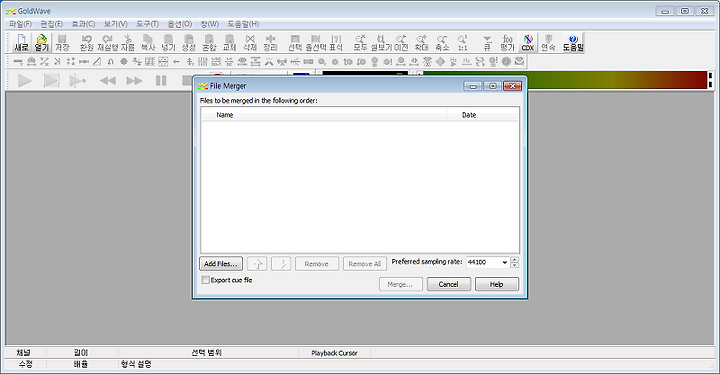
Task: Click the 환원 (Undo) toolbar icon
Action: (86, 43)
